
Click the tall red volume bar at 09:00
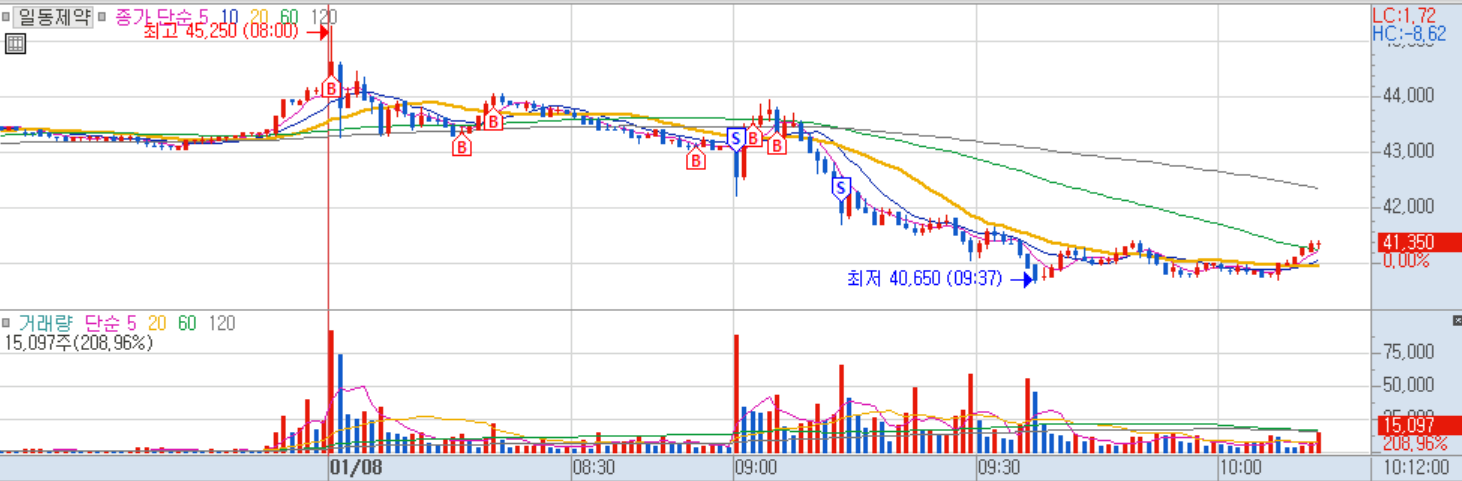[736, 394]
